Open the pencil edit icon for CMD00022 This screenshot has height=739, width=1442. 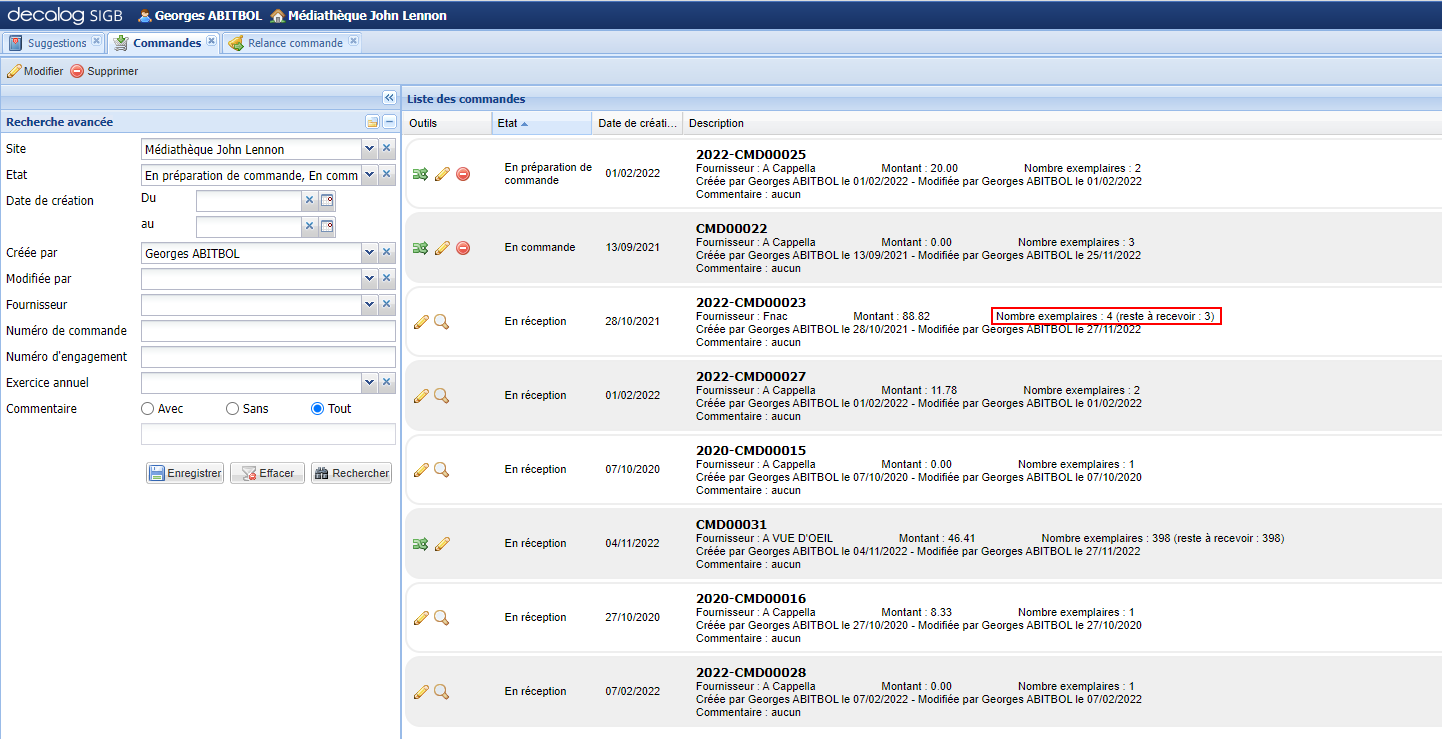coord(442,247)
